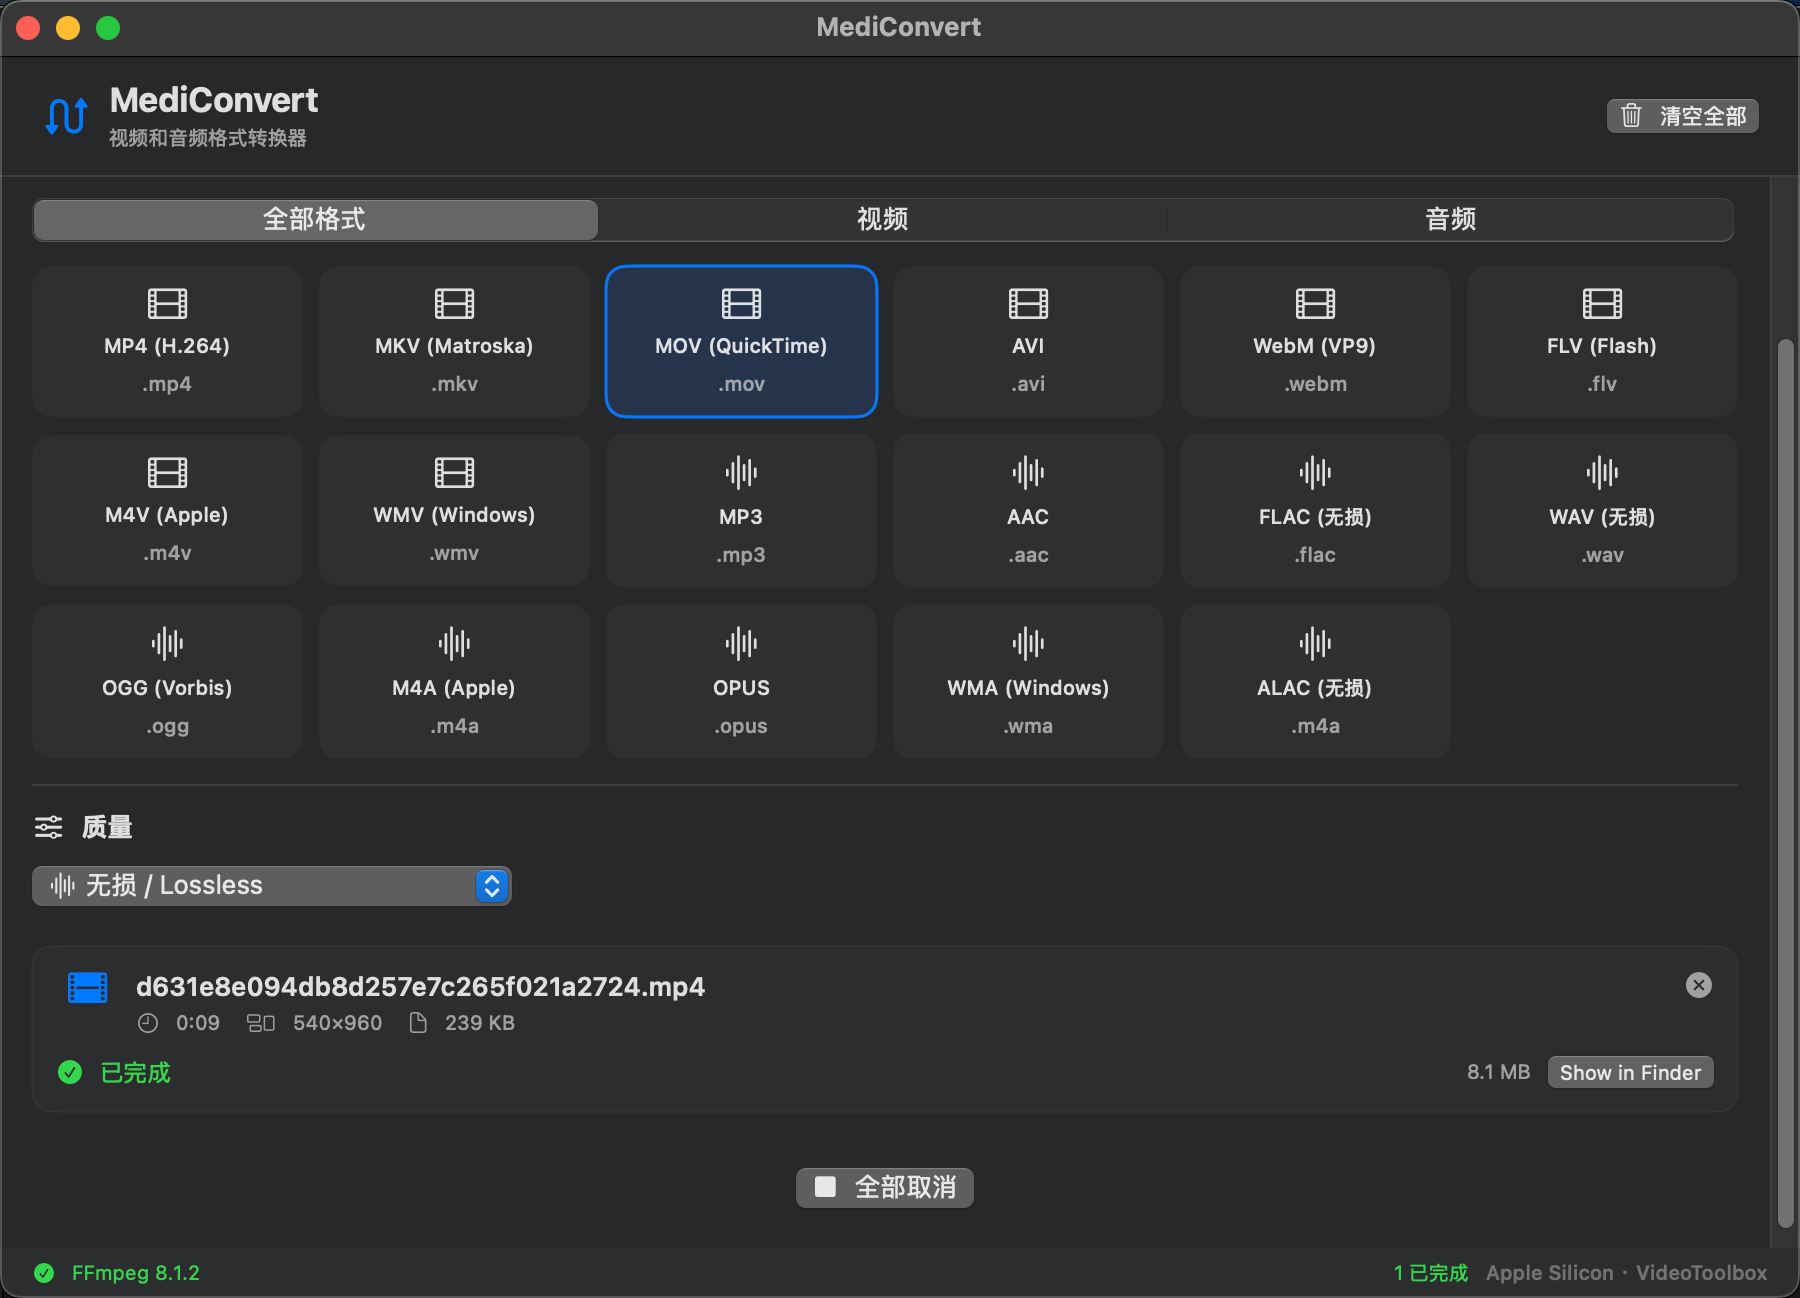This screenshot has height=1298, width=1800.
Task: Choose the ALAC waveform icon
Action: 1315,643
